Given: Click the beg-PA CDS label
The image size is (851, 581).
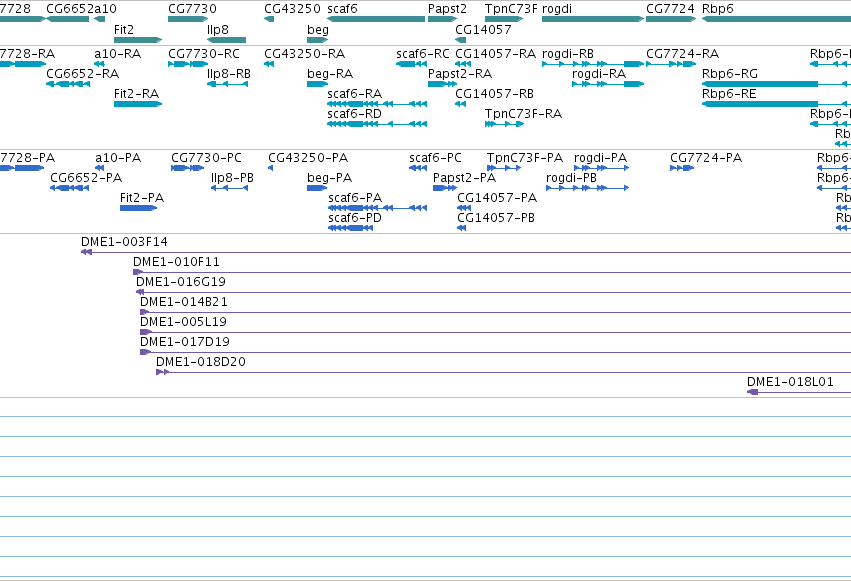Looking at the screenshot, I should click(329, 178).
